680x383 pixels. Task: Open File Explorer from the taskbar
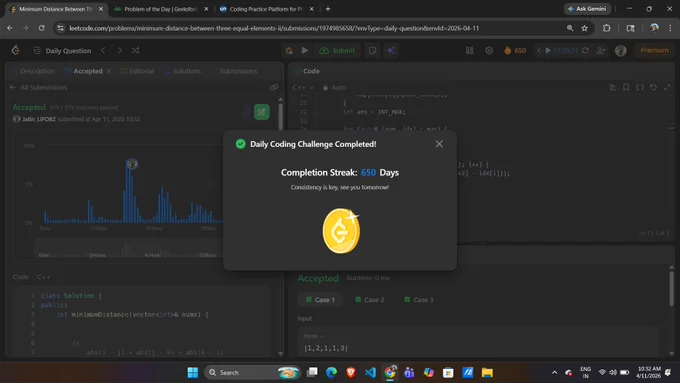[x=487, y=373]
